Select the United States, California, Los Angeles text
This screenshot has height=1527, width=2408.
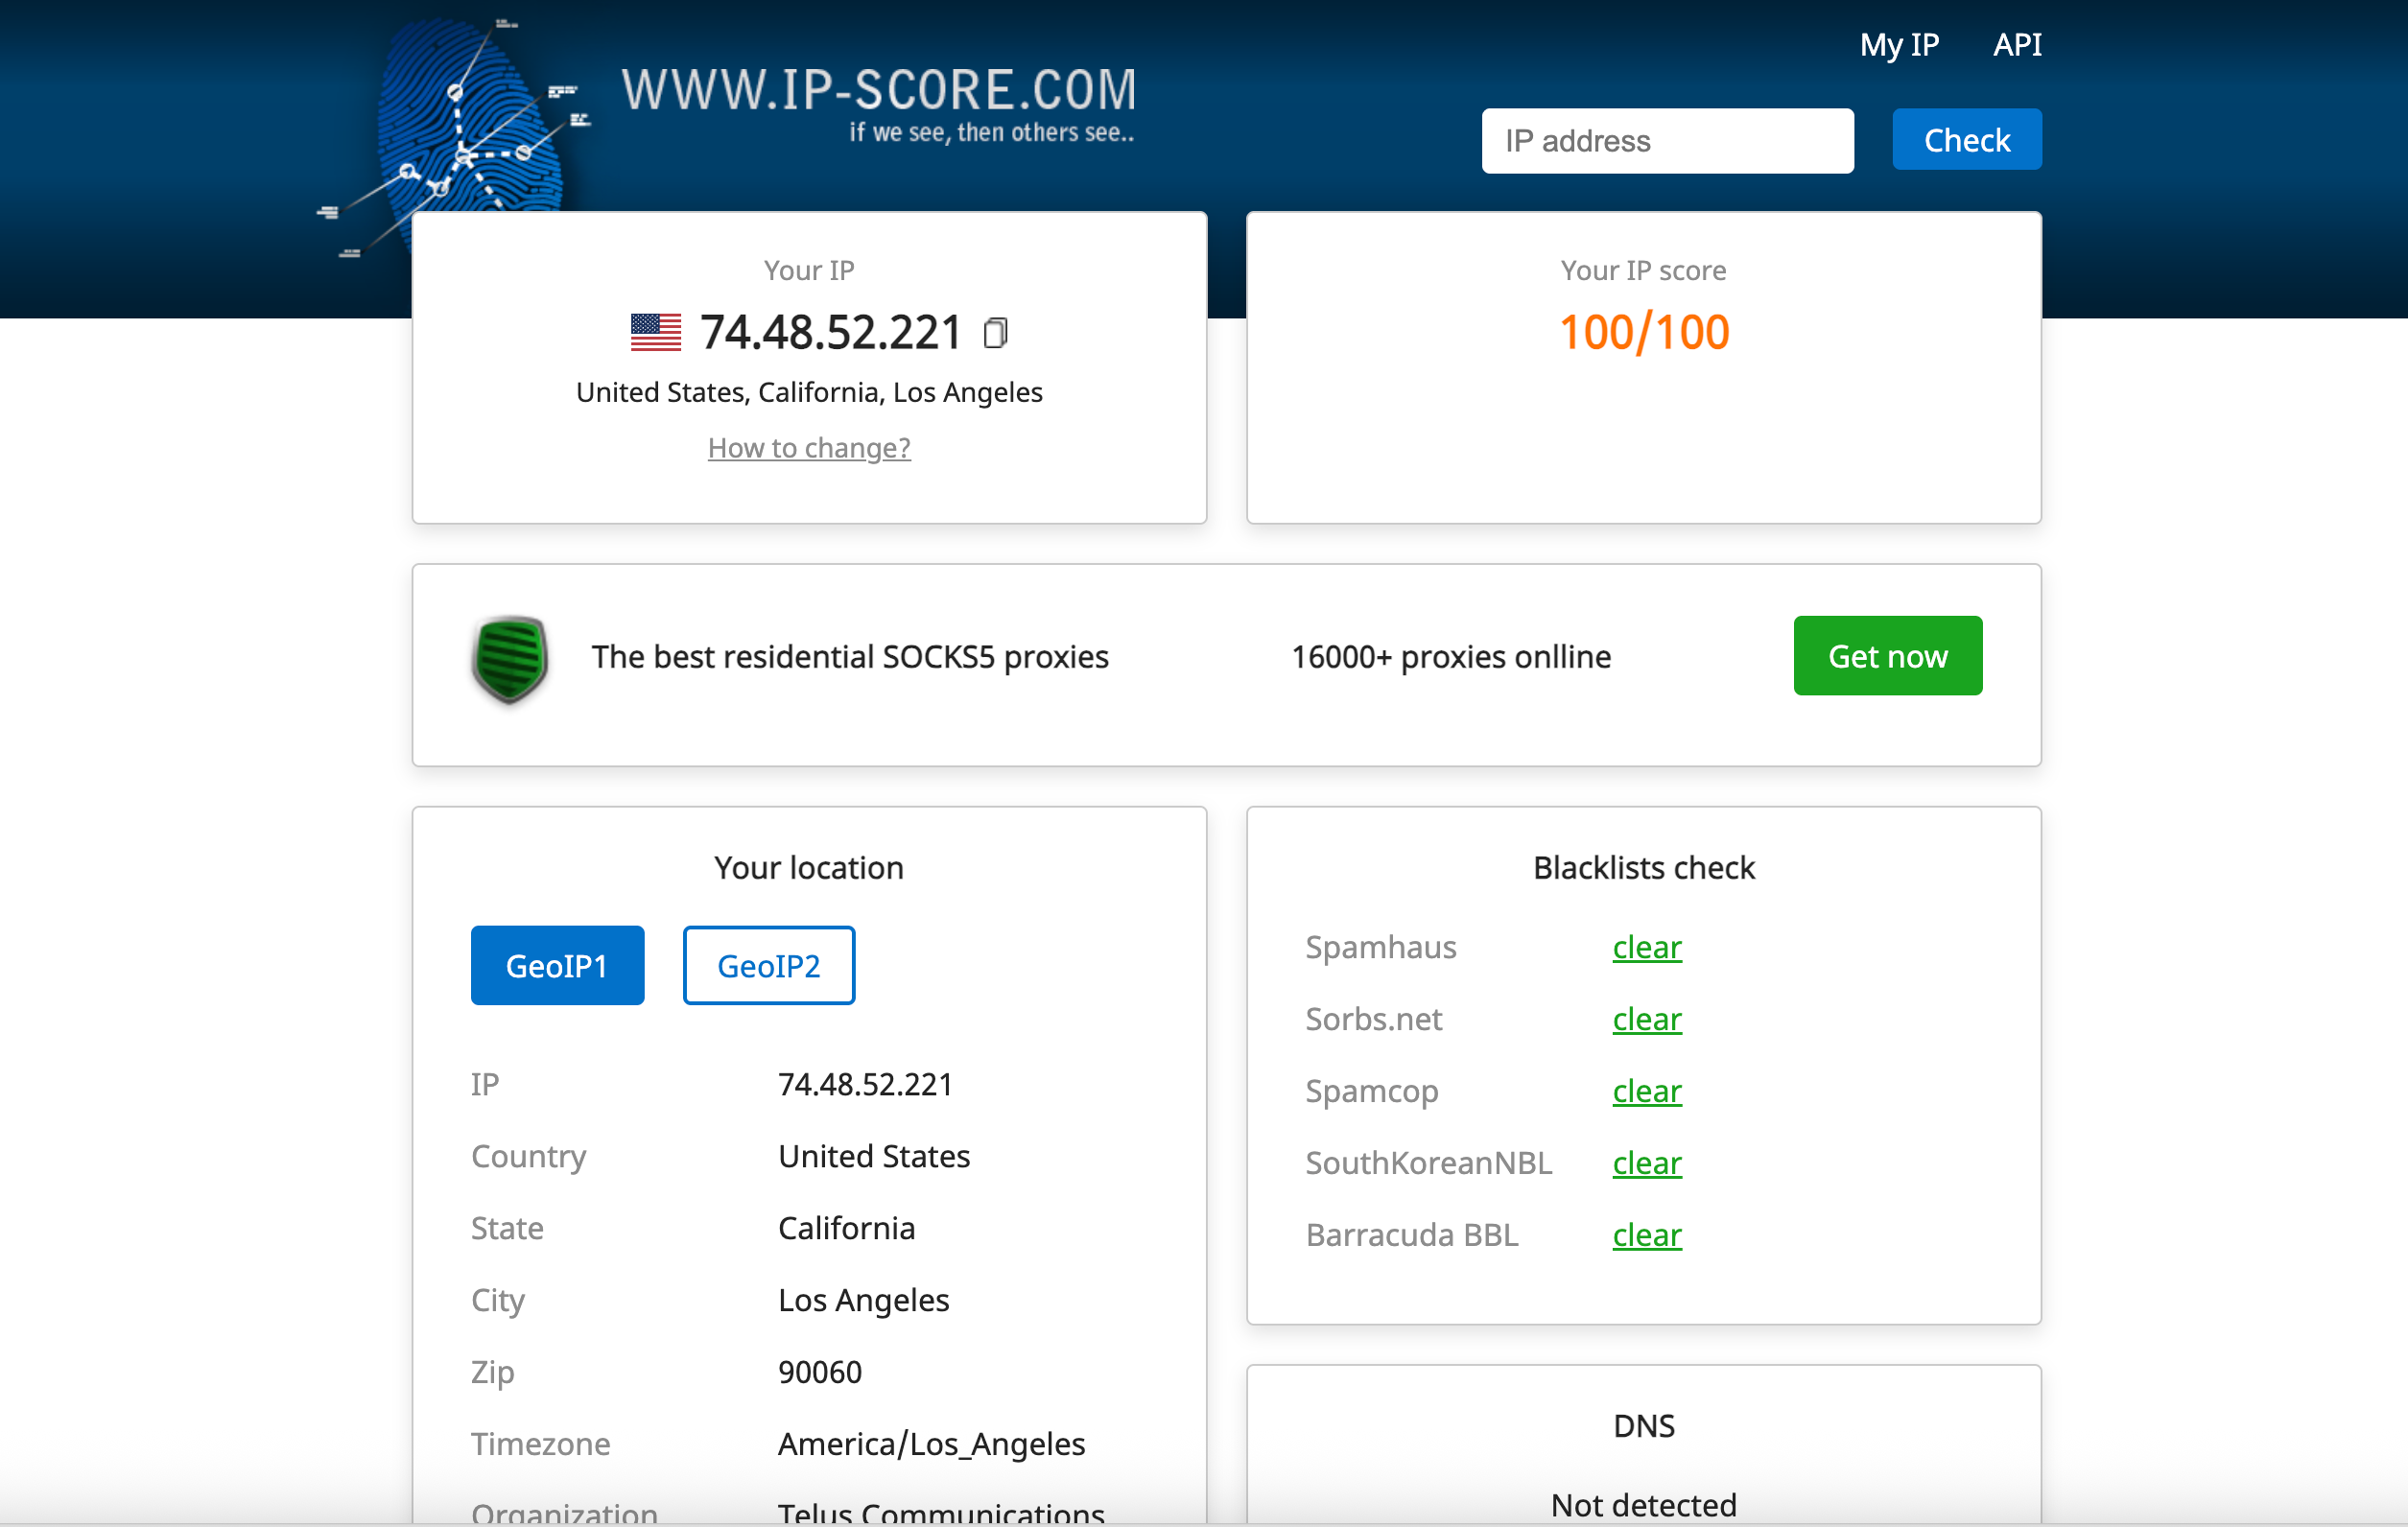[x=809, y=392]
